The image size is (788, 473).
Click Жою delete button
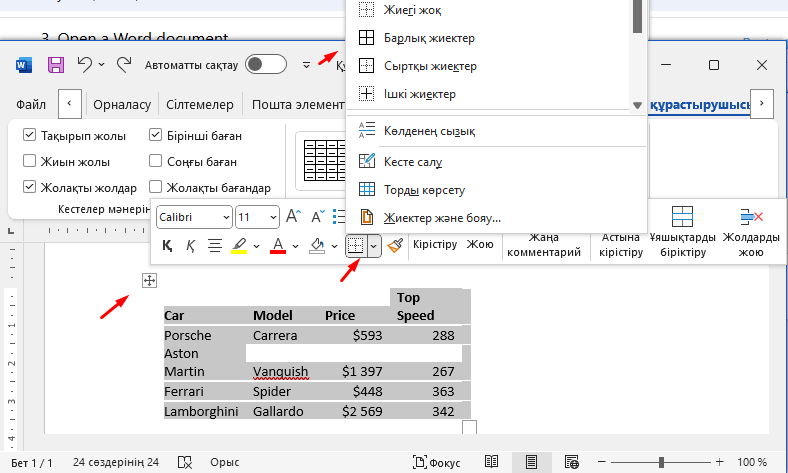coord(480,244)
